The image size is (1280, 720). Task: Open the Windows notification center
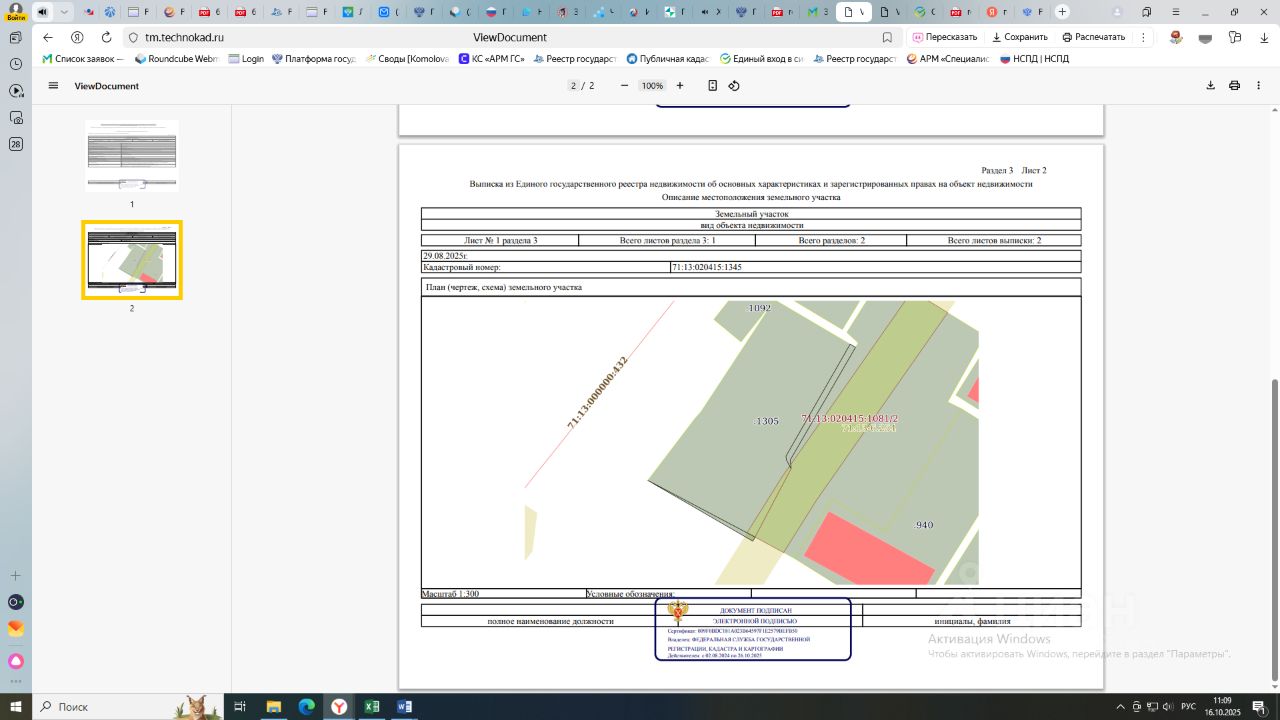[x=1262, y=706]
